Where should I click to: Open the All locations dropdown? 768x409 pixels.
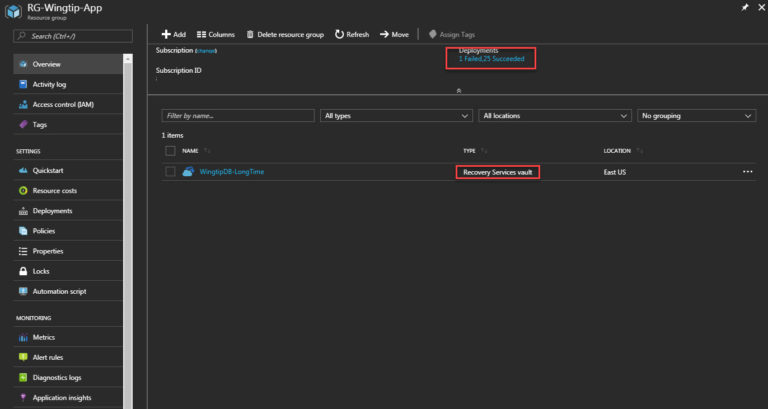pyautogui.click(x=554, y=116)
